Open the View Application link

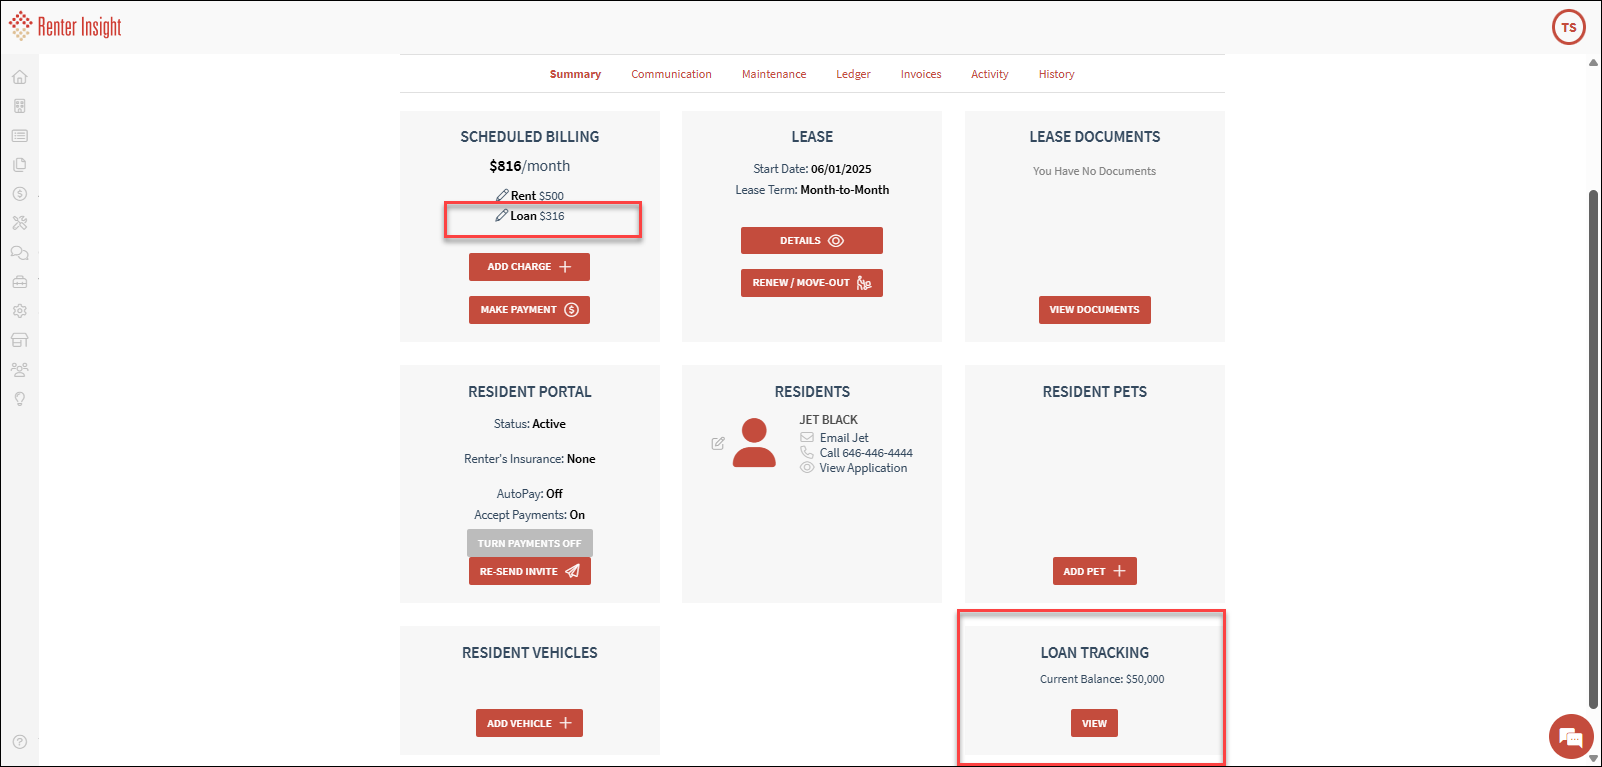coord(863,468)
